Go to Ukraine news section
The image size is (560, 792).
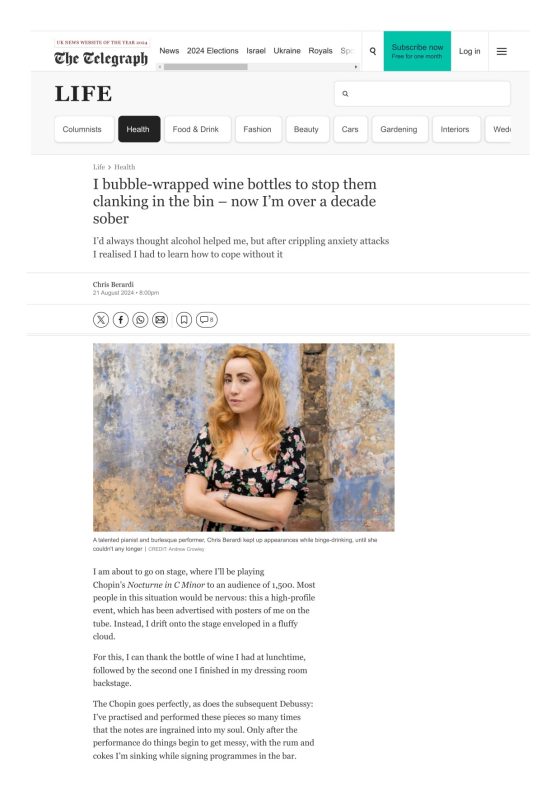(x=287, y=51)
